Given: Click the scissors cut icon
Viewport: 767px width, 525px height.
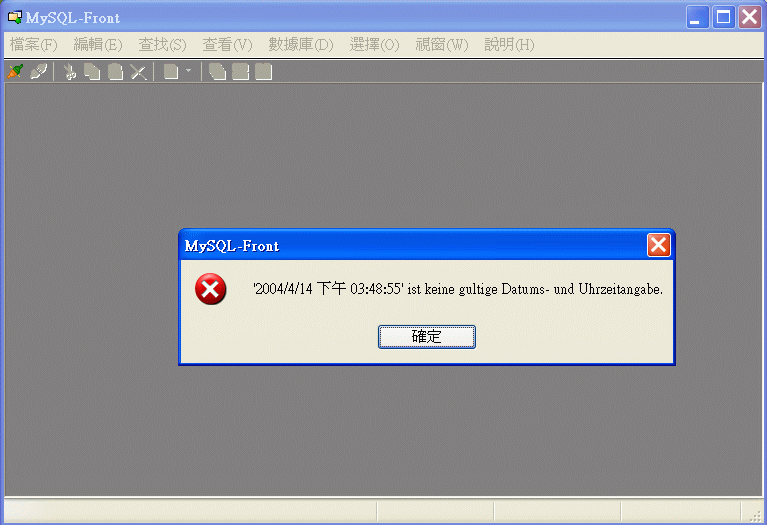Looking at the screenshot, I should click(x=70, y=72).
